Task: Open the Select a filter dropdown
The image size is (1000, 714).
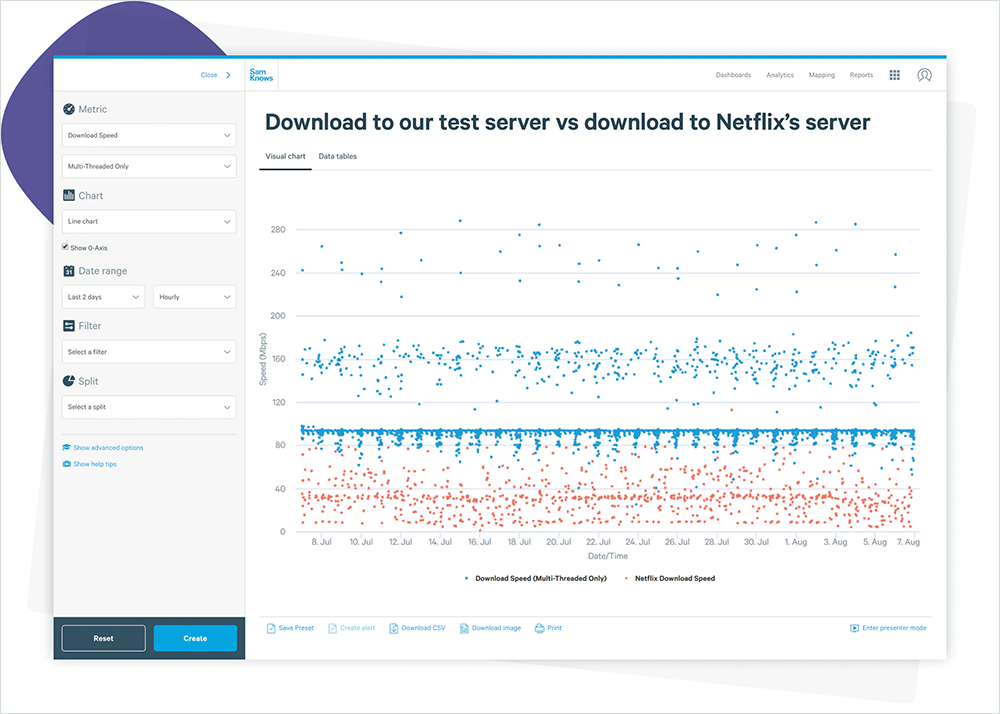Action: point(148,352)
